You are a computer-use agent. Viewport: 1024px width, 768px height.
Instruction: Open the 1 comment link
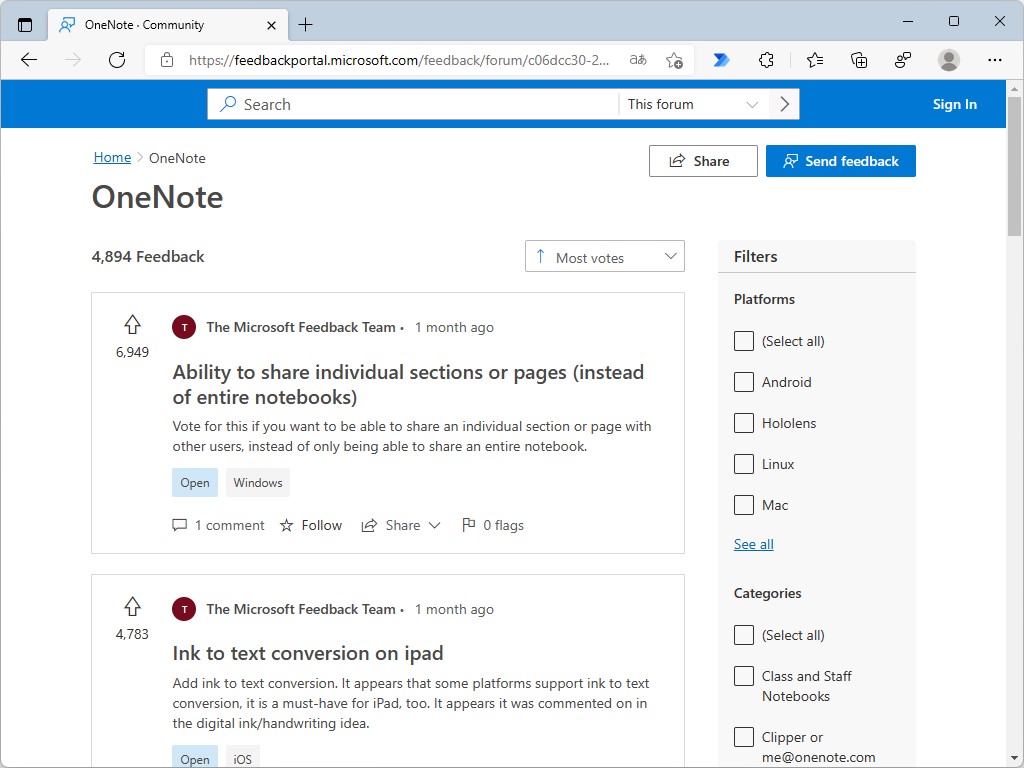[x=218, y=525]
